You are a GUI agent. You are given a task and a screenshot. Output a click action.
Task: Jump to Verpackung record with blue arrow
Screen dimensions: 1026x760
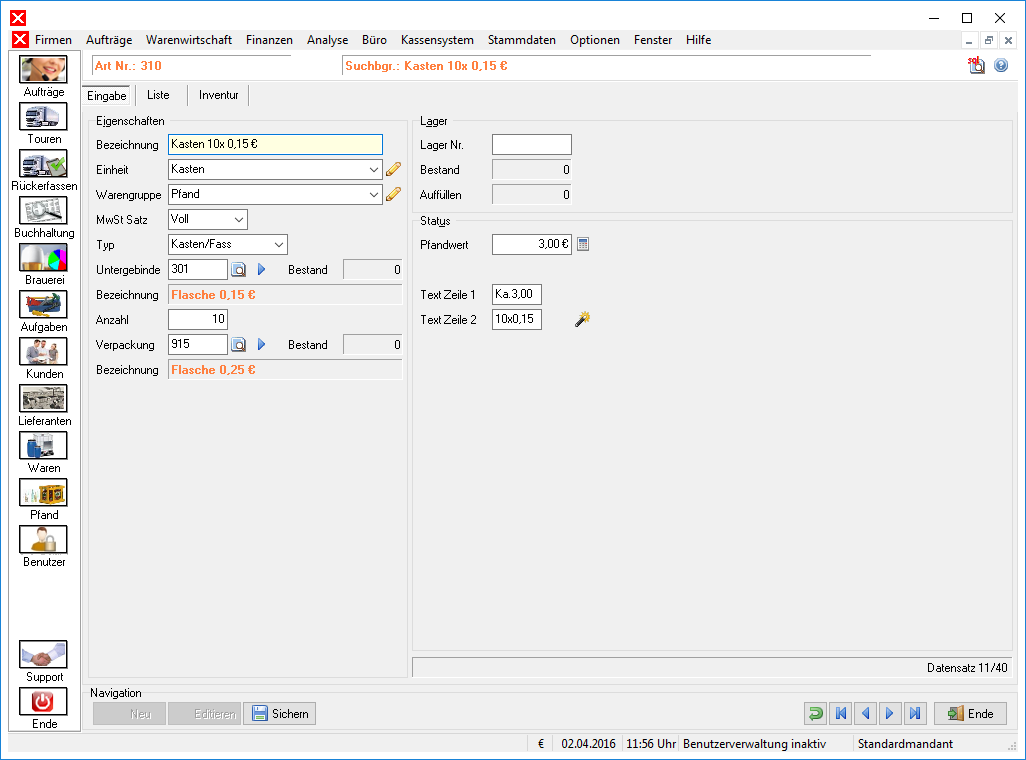pos(262,345)
